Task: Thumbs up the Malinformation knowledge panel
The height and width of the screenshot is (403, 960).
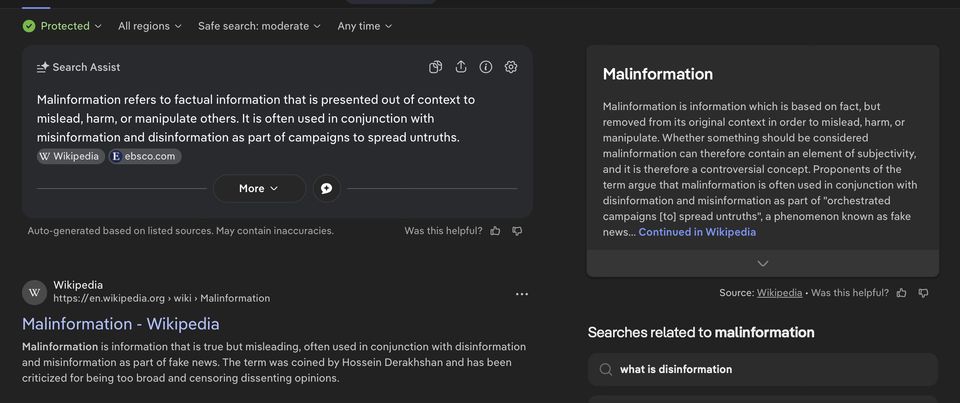Action: tap(901, 293)
